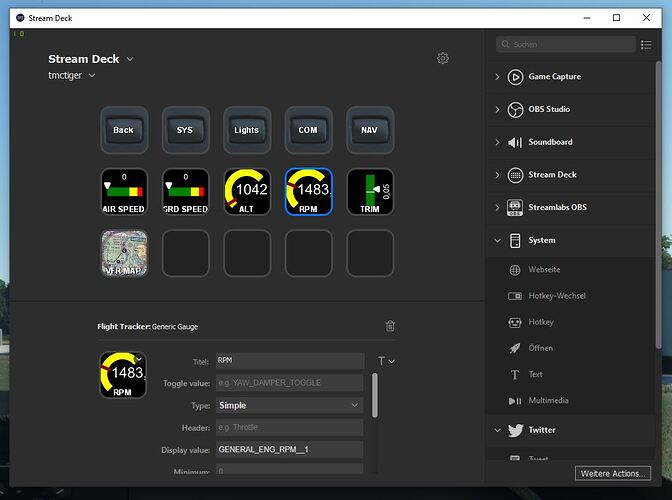Click the Weitere Actions button

612,473
